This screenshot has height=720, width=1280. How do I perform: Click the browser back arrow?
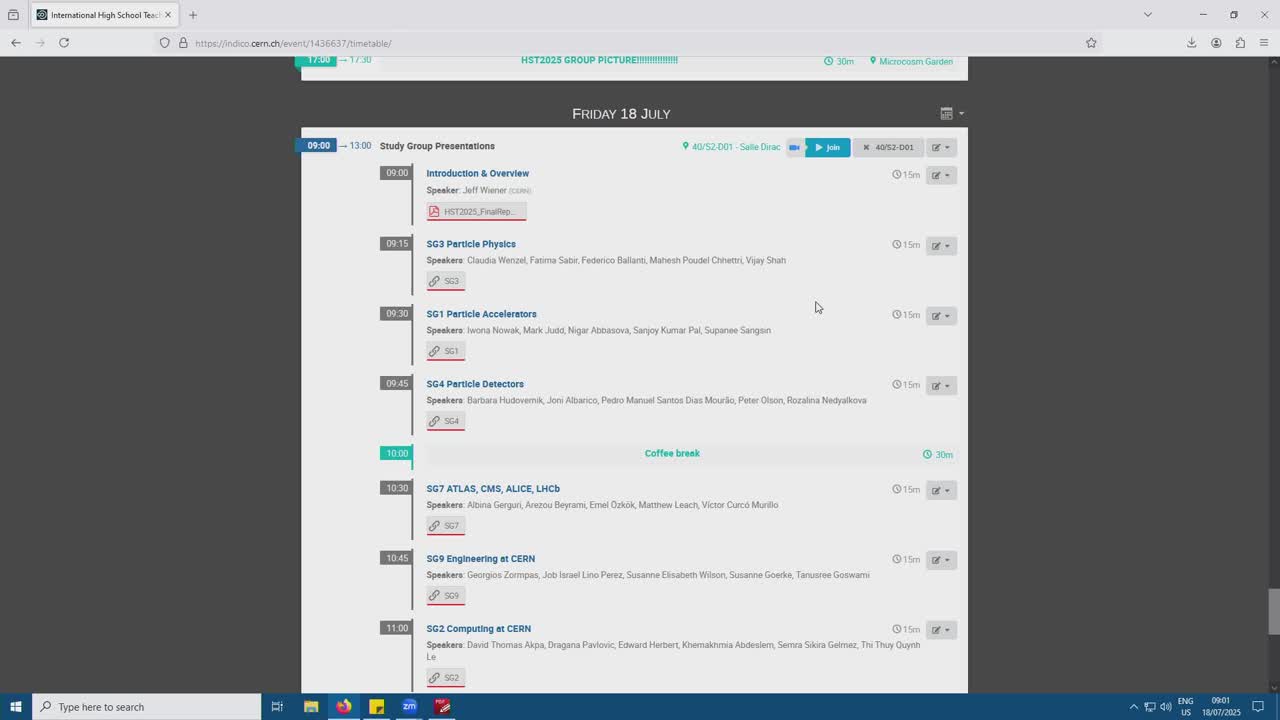tap(16, 43)
